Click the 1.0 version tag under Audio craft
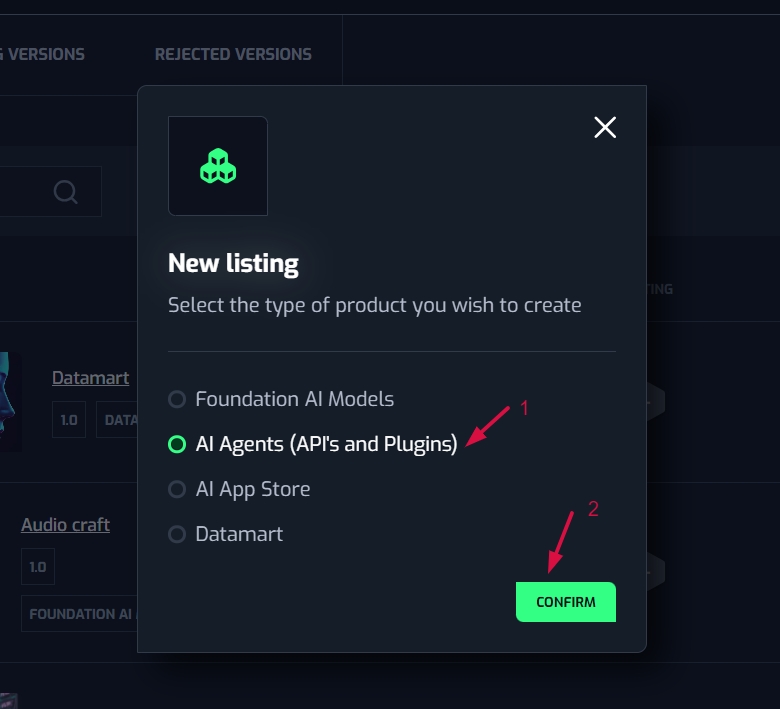 [37, 567]
